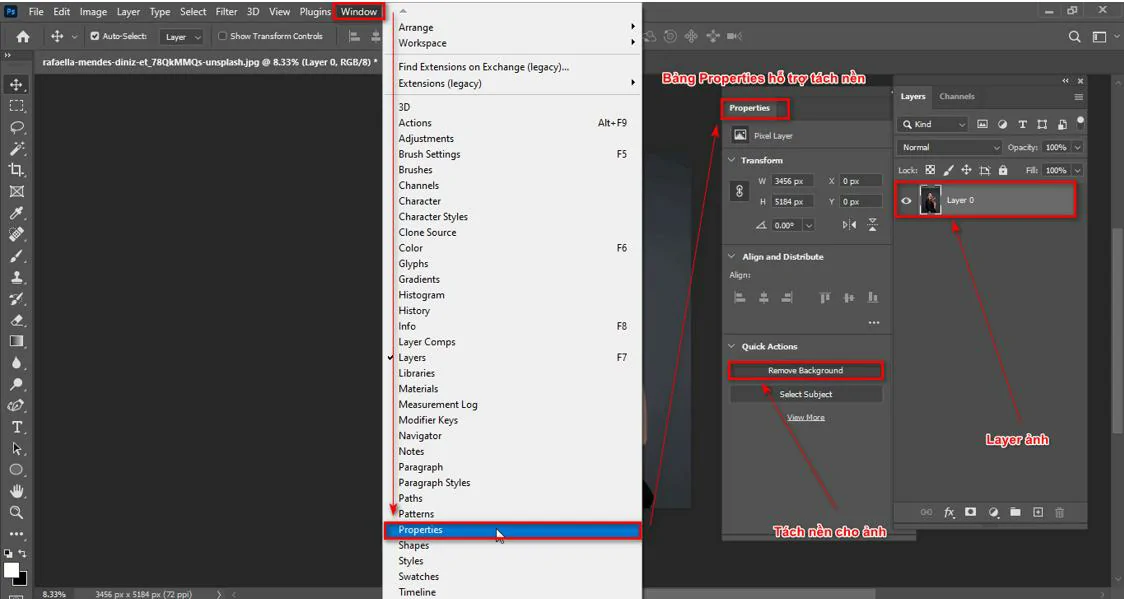Switch to the Channels tab
The image size is (1124, 599).
click(957, 96)
